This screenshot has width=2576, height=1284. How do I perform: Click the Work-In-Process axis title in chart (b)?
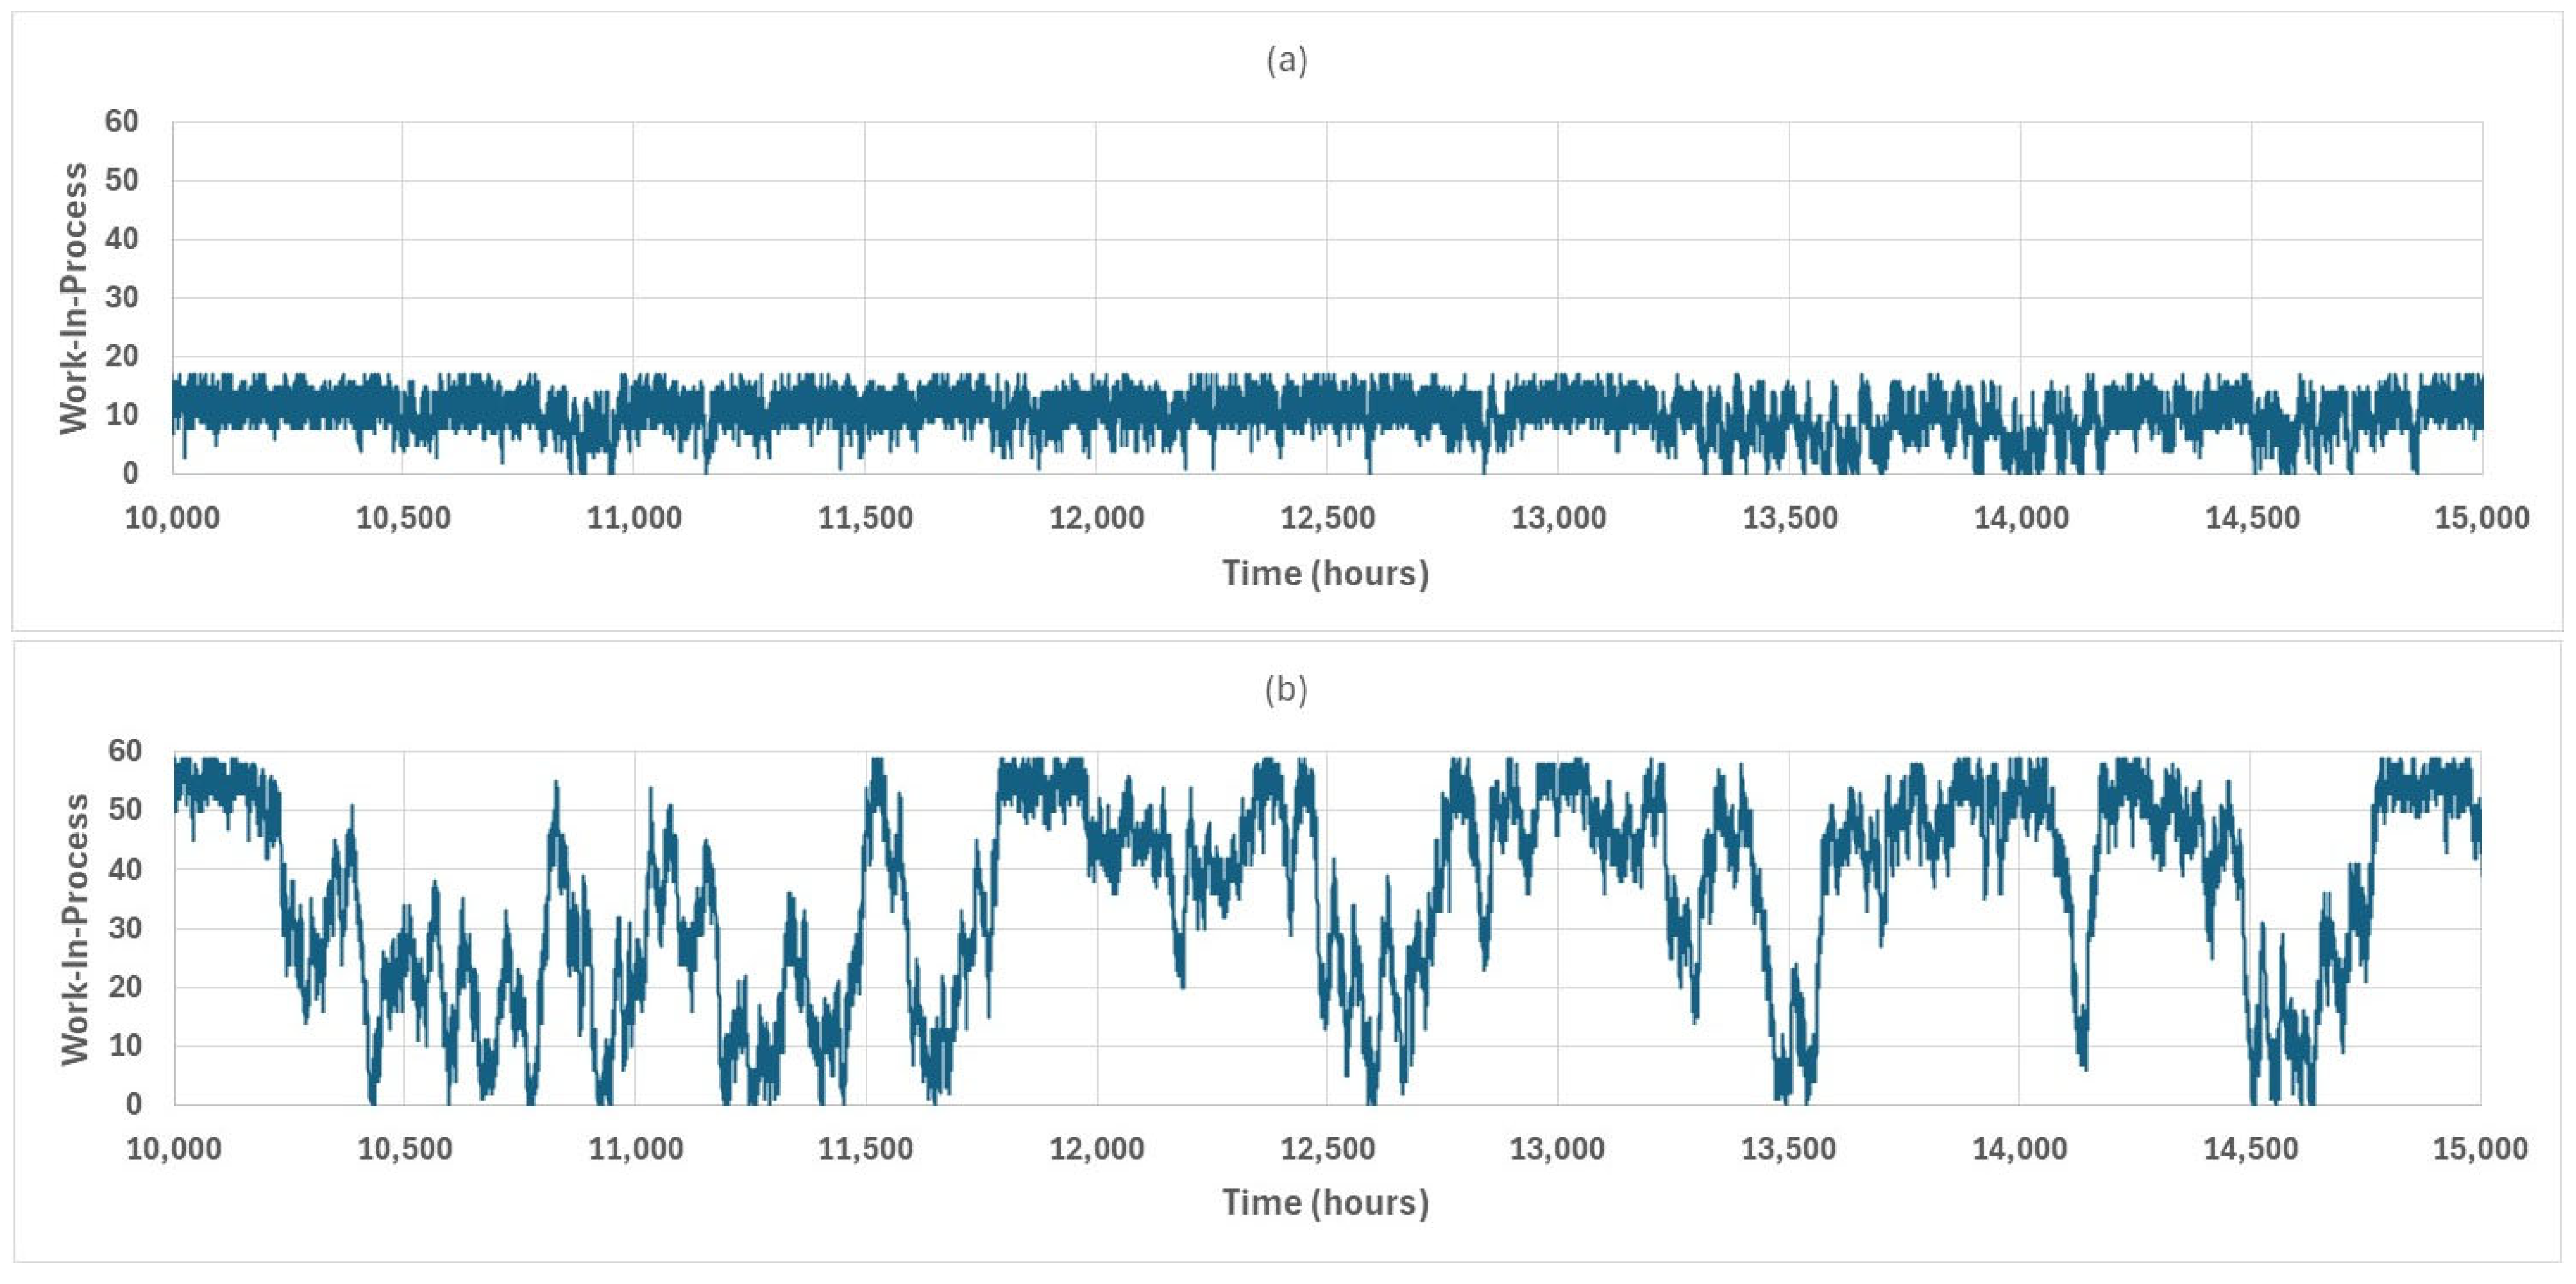tap(75, 929)
